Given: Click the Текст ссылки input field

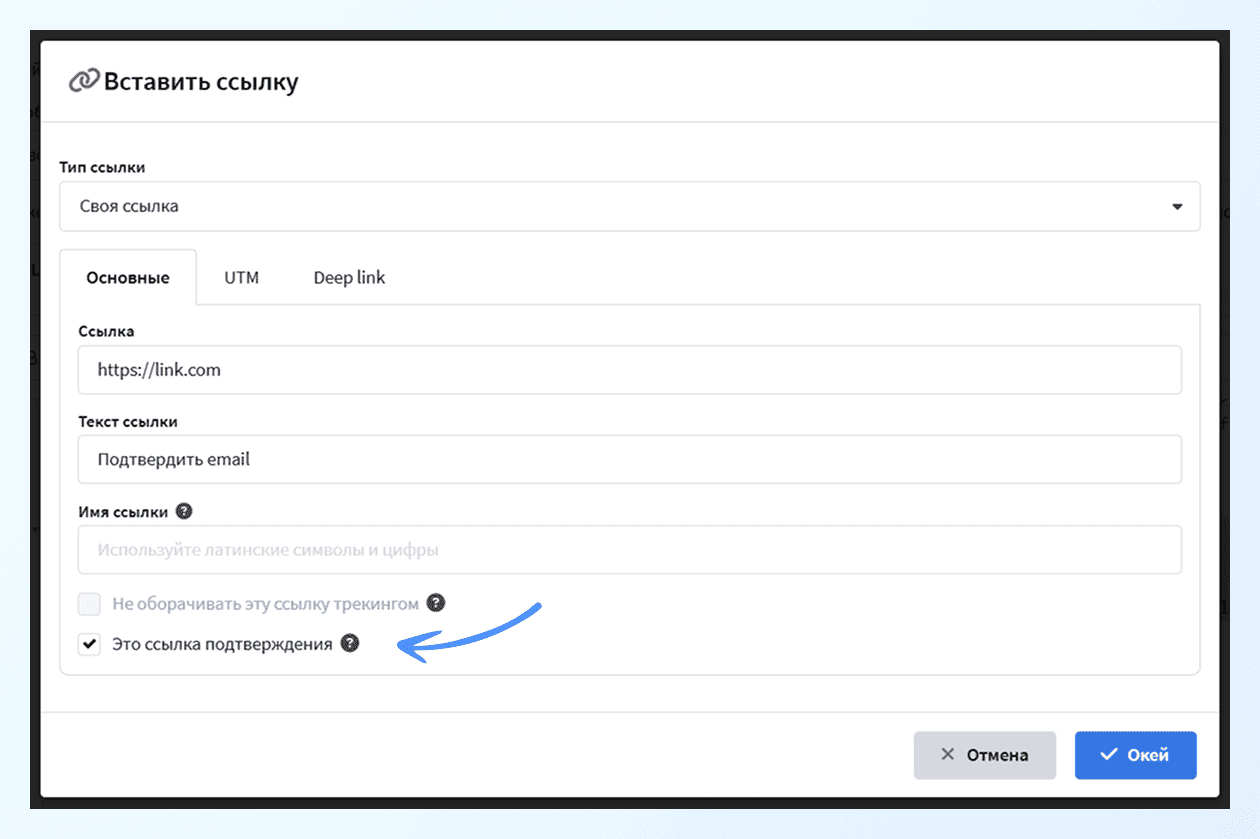Looking at the screenshot, I should [x=629, y=460].
